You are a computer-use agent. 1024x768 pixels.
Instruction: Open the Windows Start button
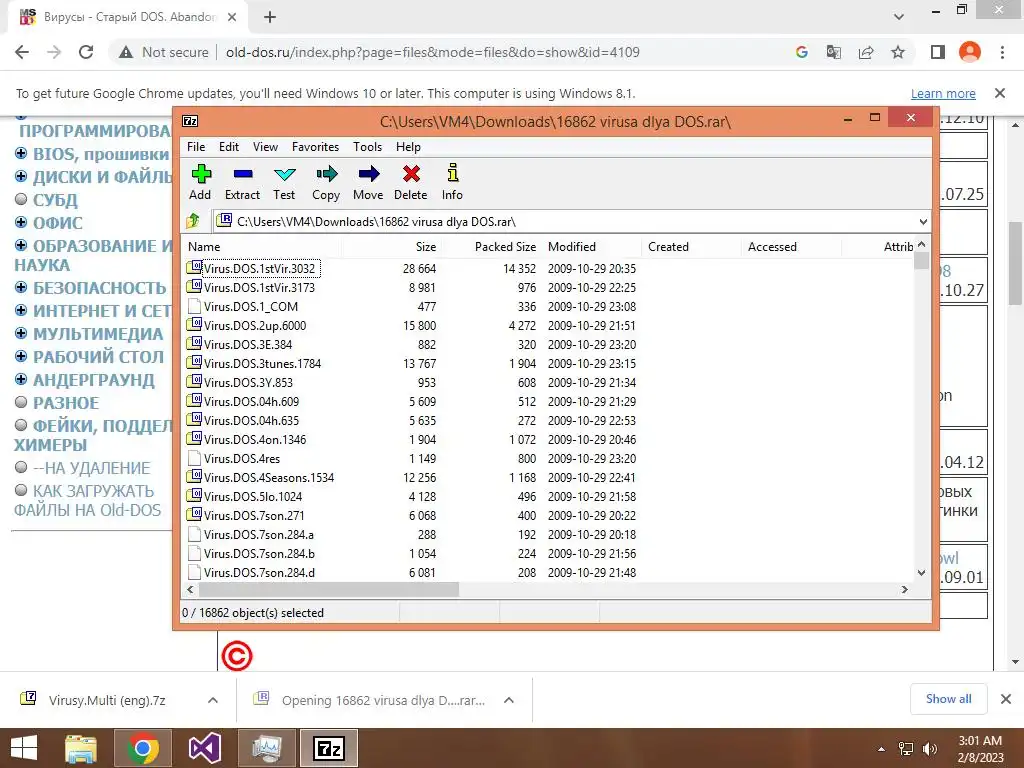pyautogui.click(x=24, y=748)
